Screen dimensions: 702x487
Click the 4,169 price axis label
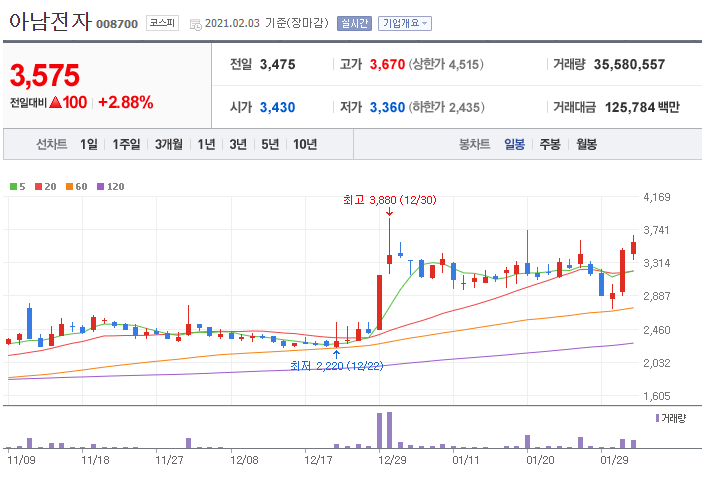(x=657, y=197)
